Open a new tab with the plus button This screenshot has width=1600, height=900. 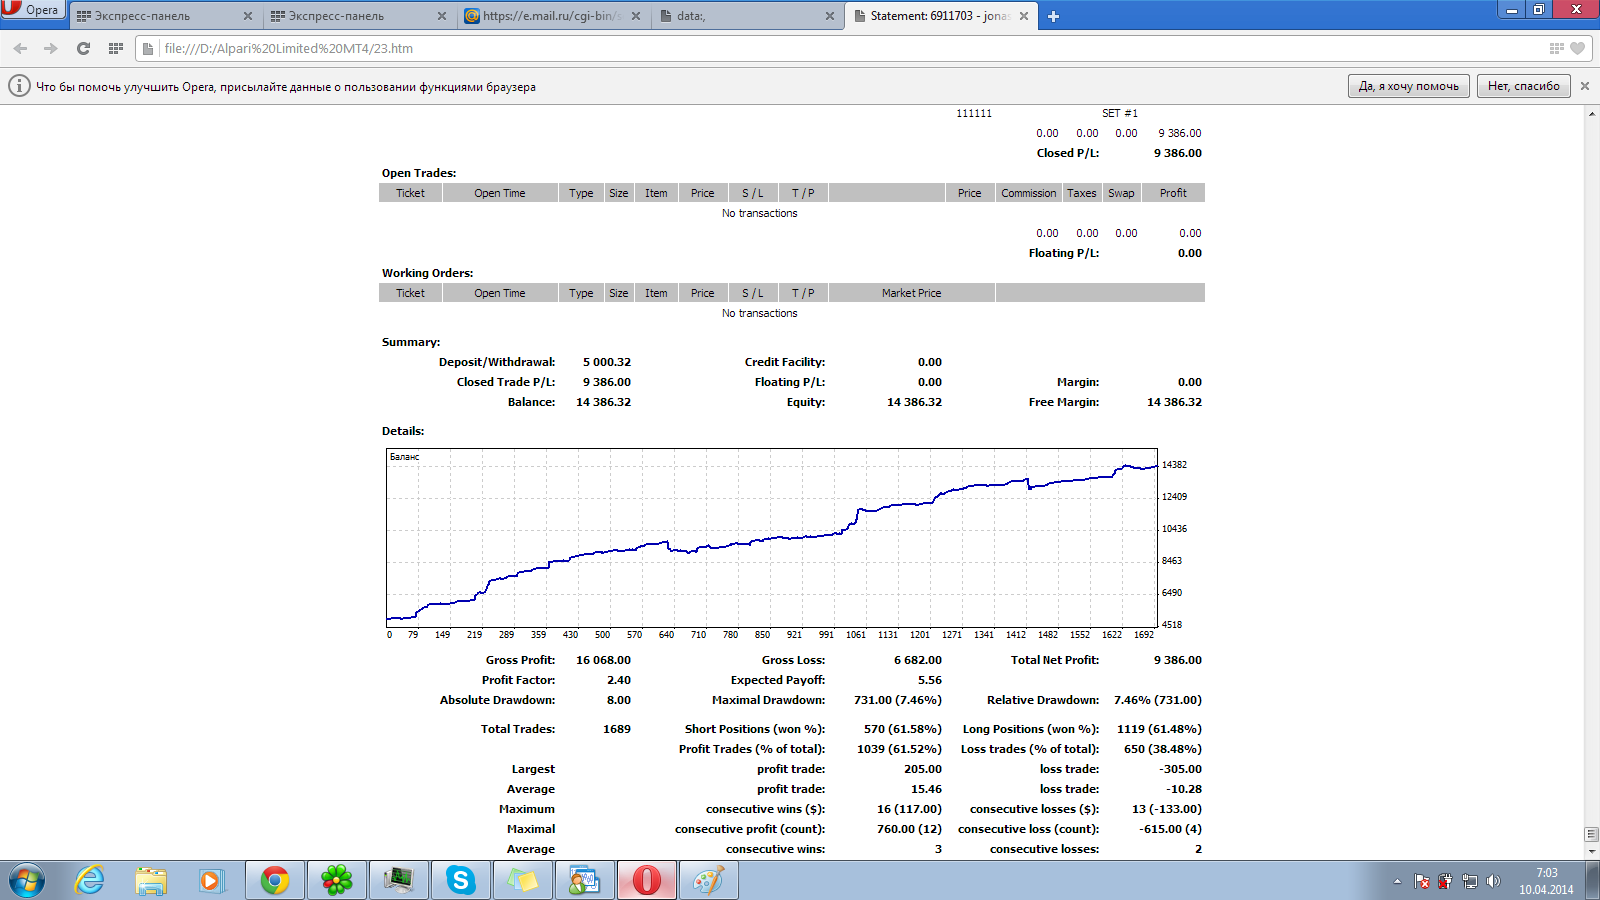click(x=1053, y=16)
